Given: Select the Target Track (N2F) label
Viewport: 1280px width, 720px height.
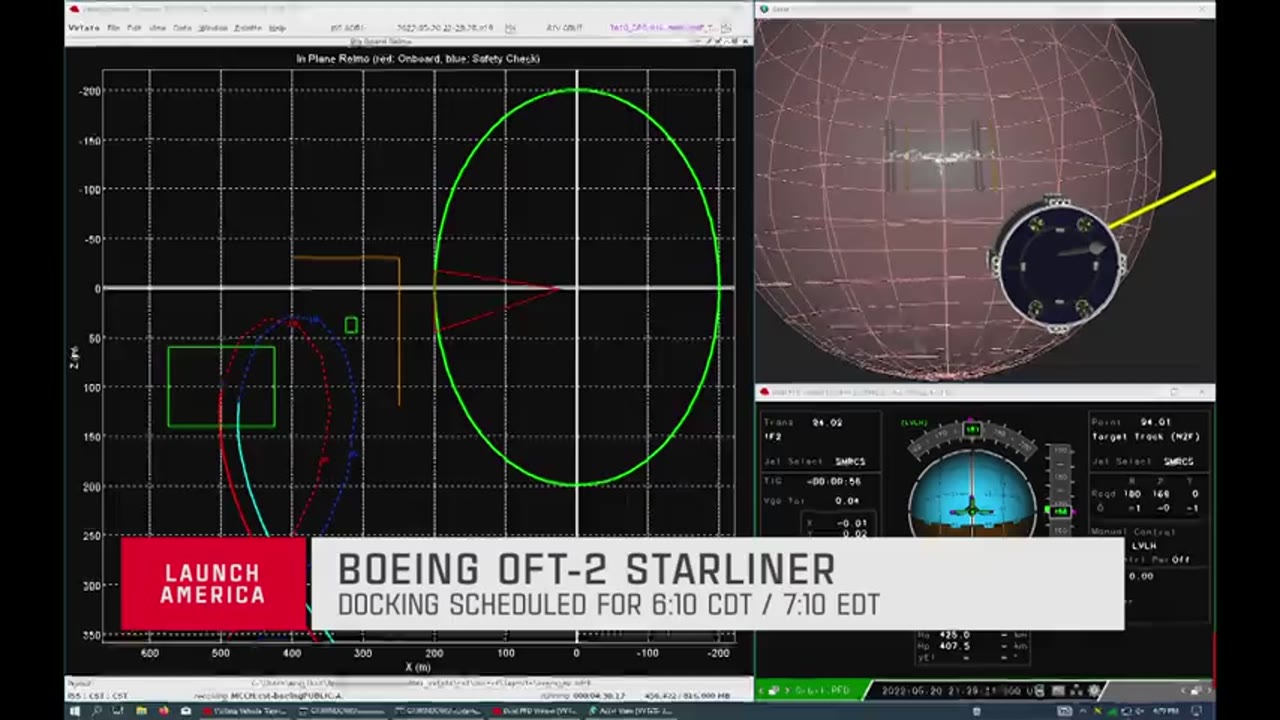Looking at the screenshot, I should point(1146,437).
